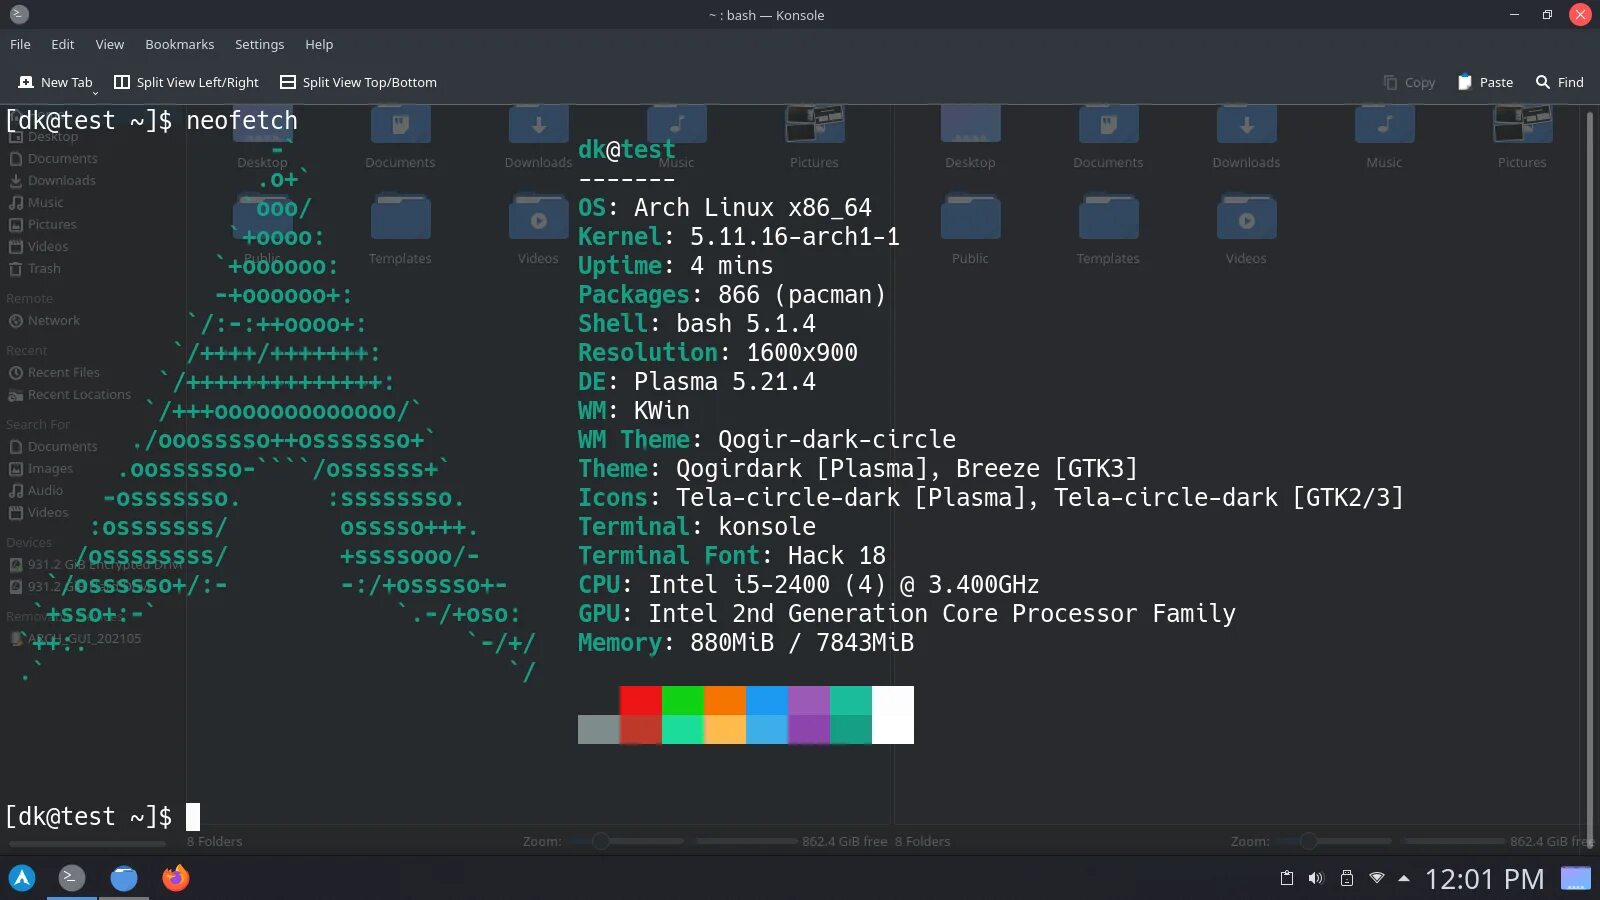This screenshot has height=900, width=1600.
Task: Open the Edit menu
Action: click(62, 44)
